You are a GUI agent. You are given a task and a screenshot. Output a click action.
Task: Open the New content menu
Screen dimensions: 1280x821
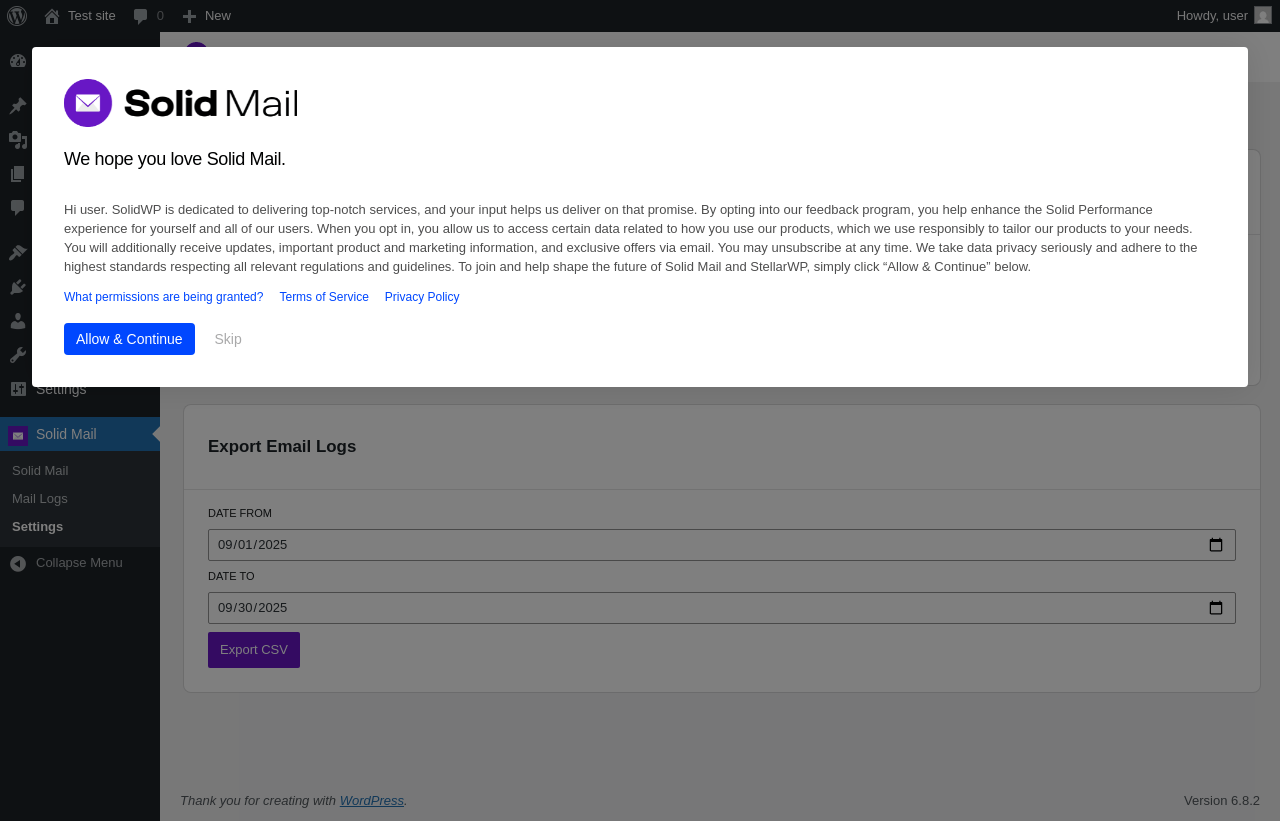pyautogui.click(x=207, y=16)
